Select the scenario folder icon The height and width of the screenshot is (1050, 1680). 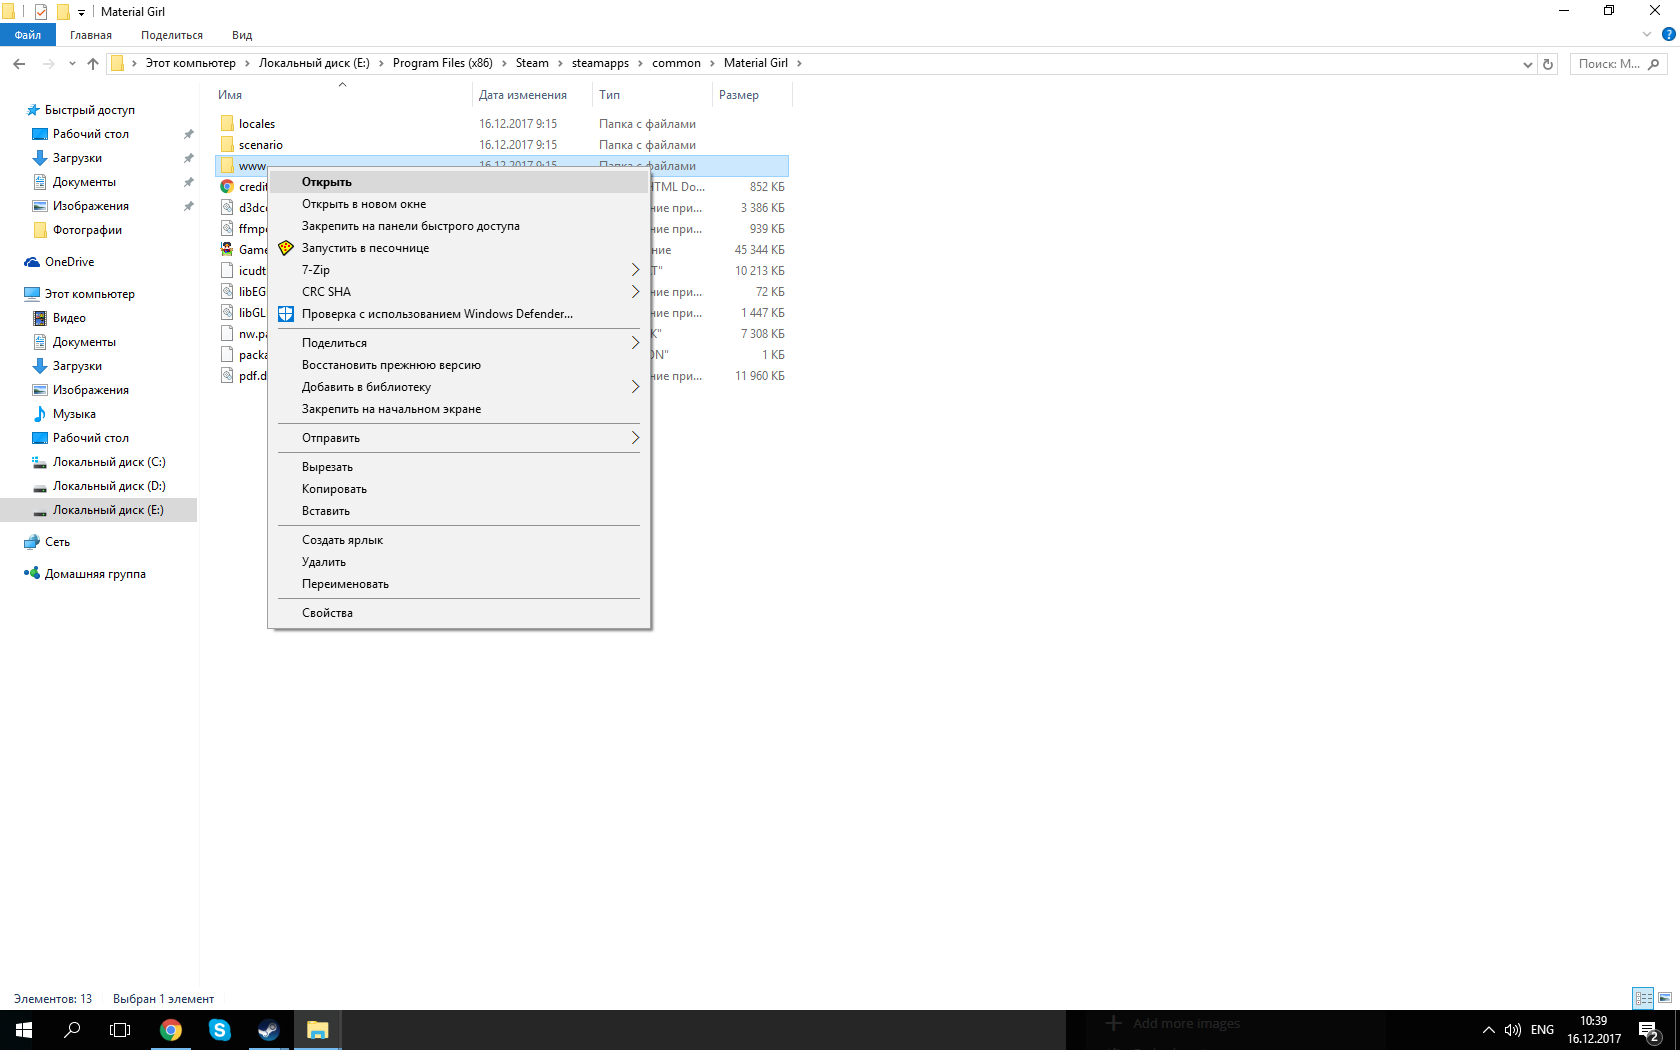click(x=227, y=145)
